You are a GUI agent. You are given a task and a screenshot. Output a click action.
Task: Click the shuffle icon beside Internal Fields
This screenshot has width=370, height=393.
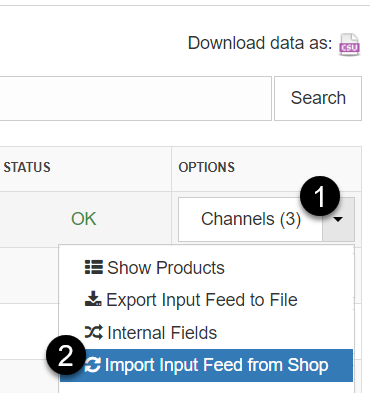tap(93, 332)
